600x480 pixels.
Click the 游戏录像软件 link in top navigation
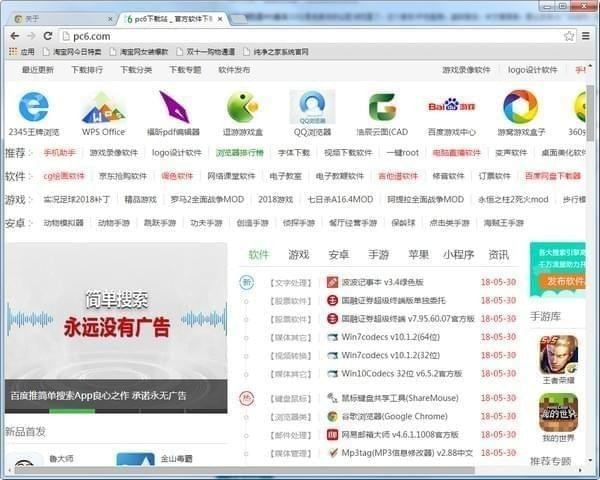click(x=466, y=70)
